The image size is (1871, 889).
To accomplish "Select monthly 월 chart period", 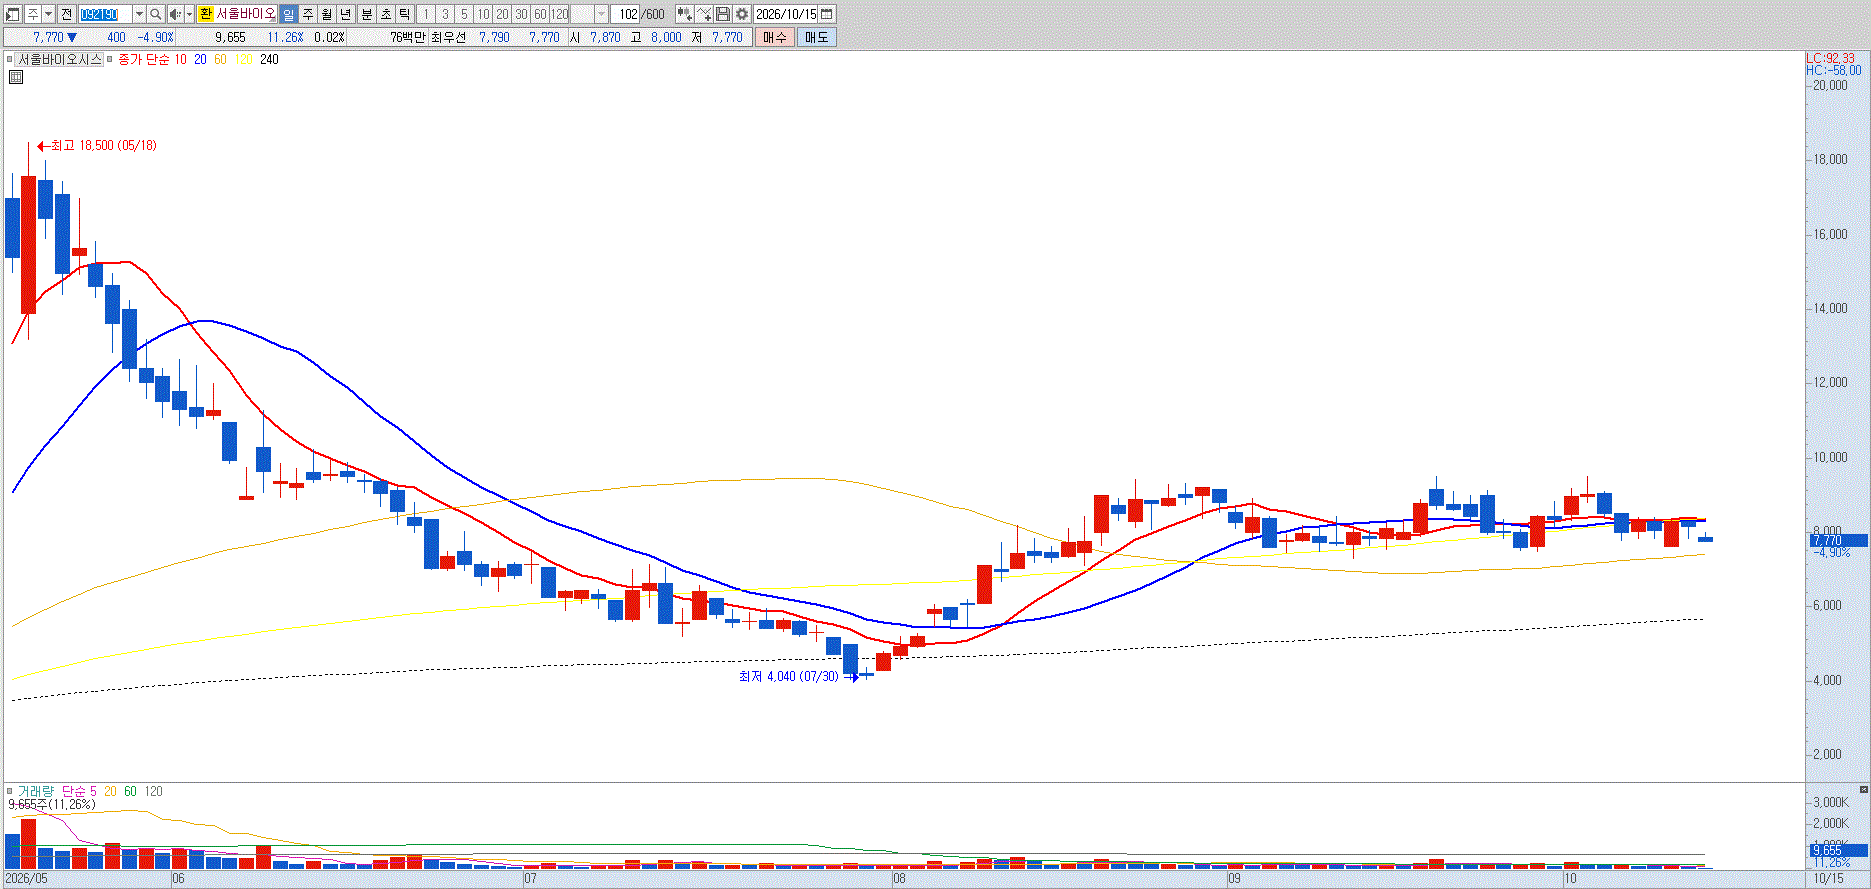I will click(x=326, y=14).
